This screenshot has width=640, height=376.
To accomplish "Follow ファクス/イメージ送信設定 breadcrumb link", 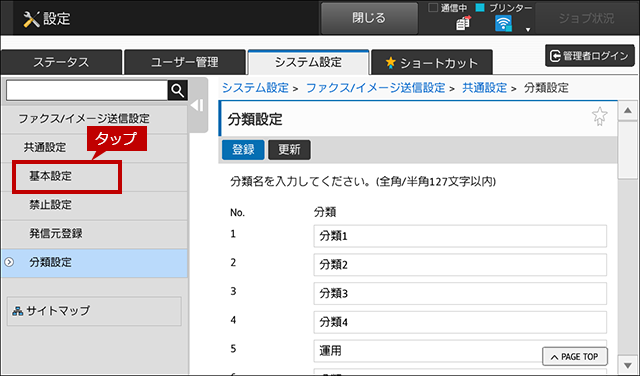I will coord(376,88).
